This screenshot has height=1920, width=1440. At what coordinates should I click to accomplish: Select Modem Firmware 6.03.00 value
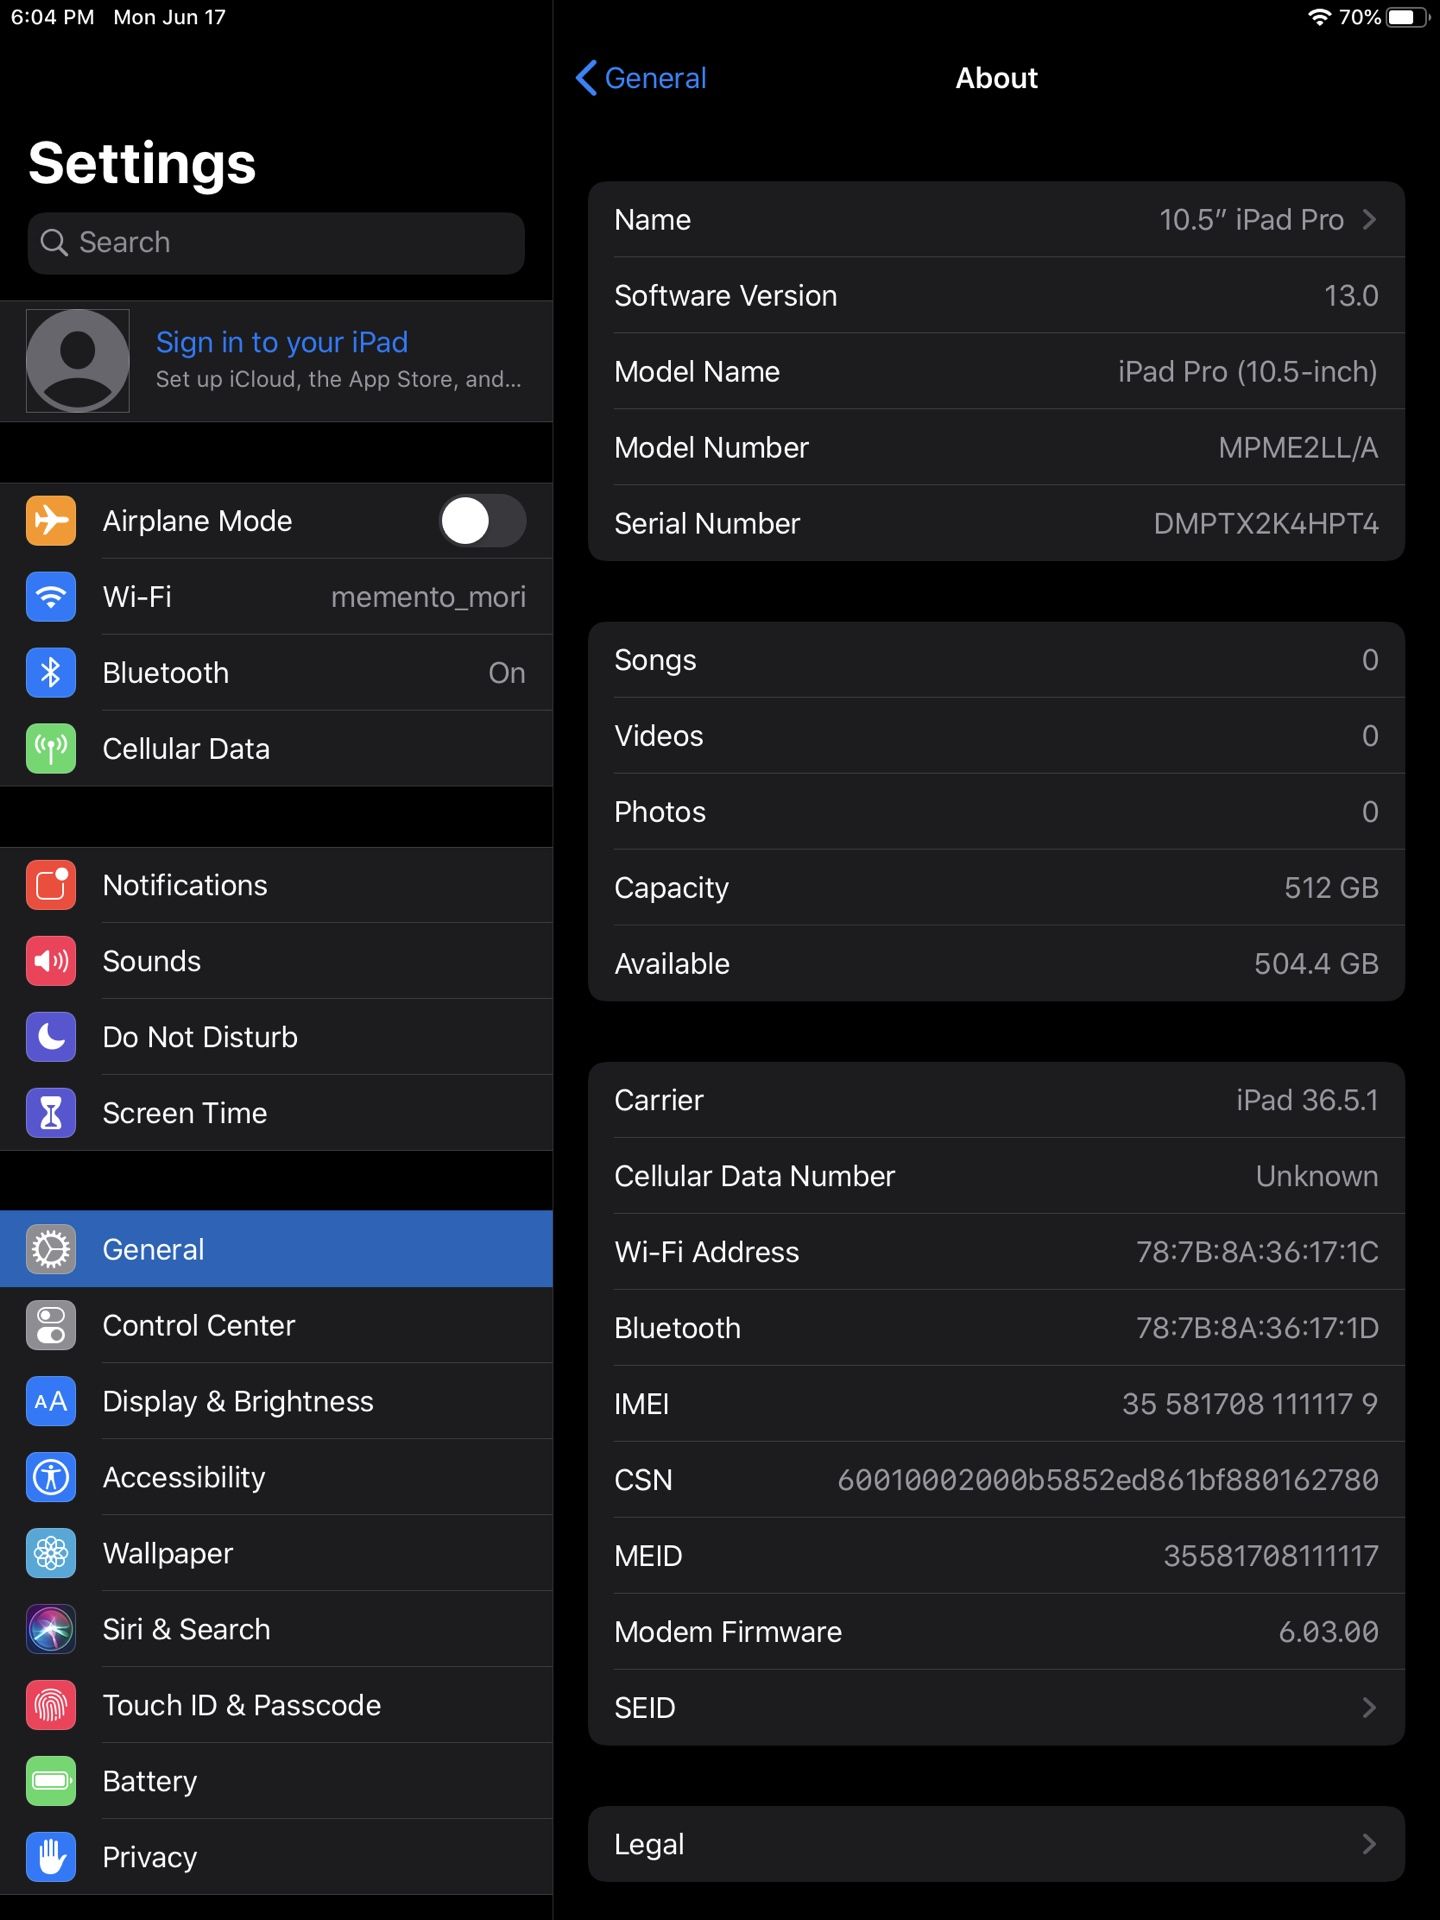point(1328,1631)
